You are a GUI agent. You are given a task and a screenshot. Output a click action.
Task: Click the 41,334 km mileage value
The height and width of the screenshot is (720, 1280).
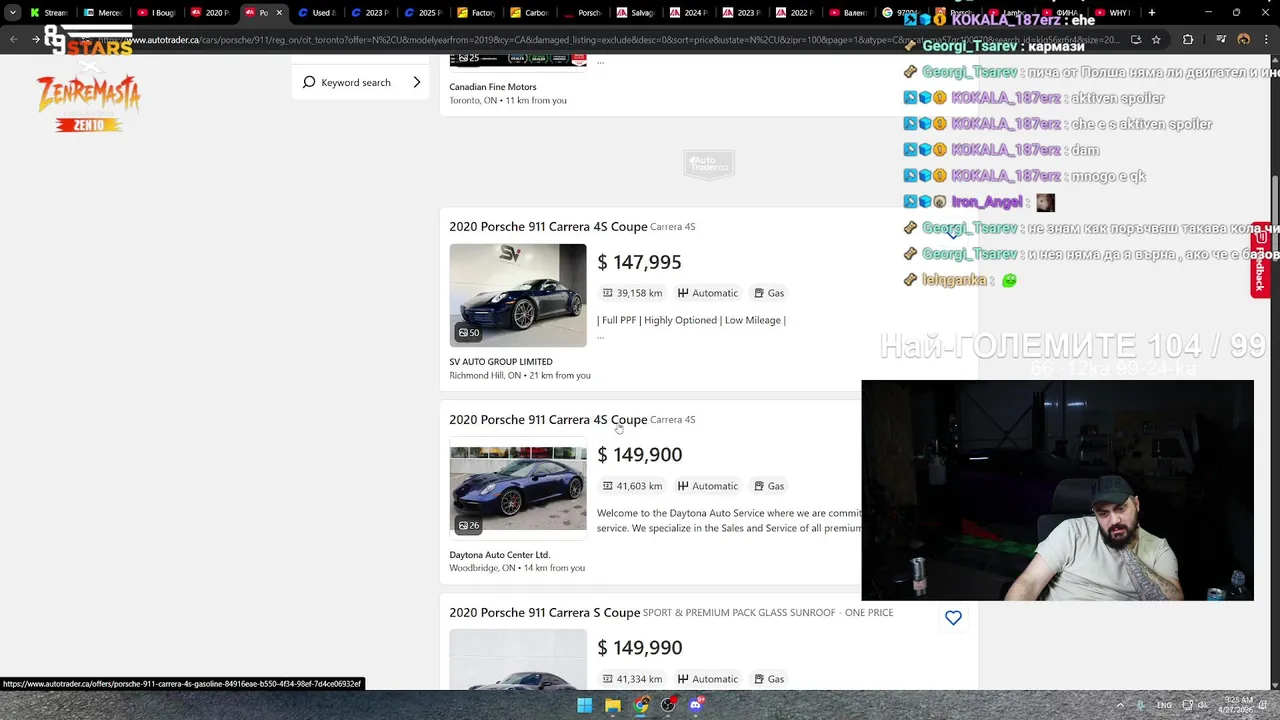[x=639, y=679]
